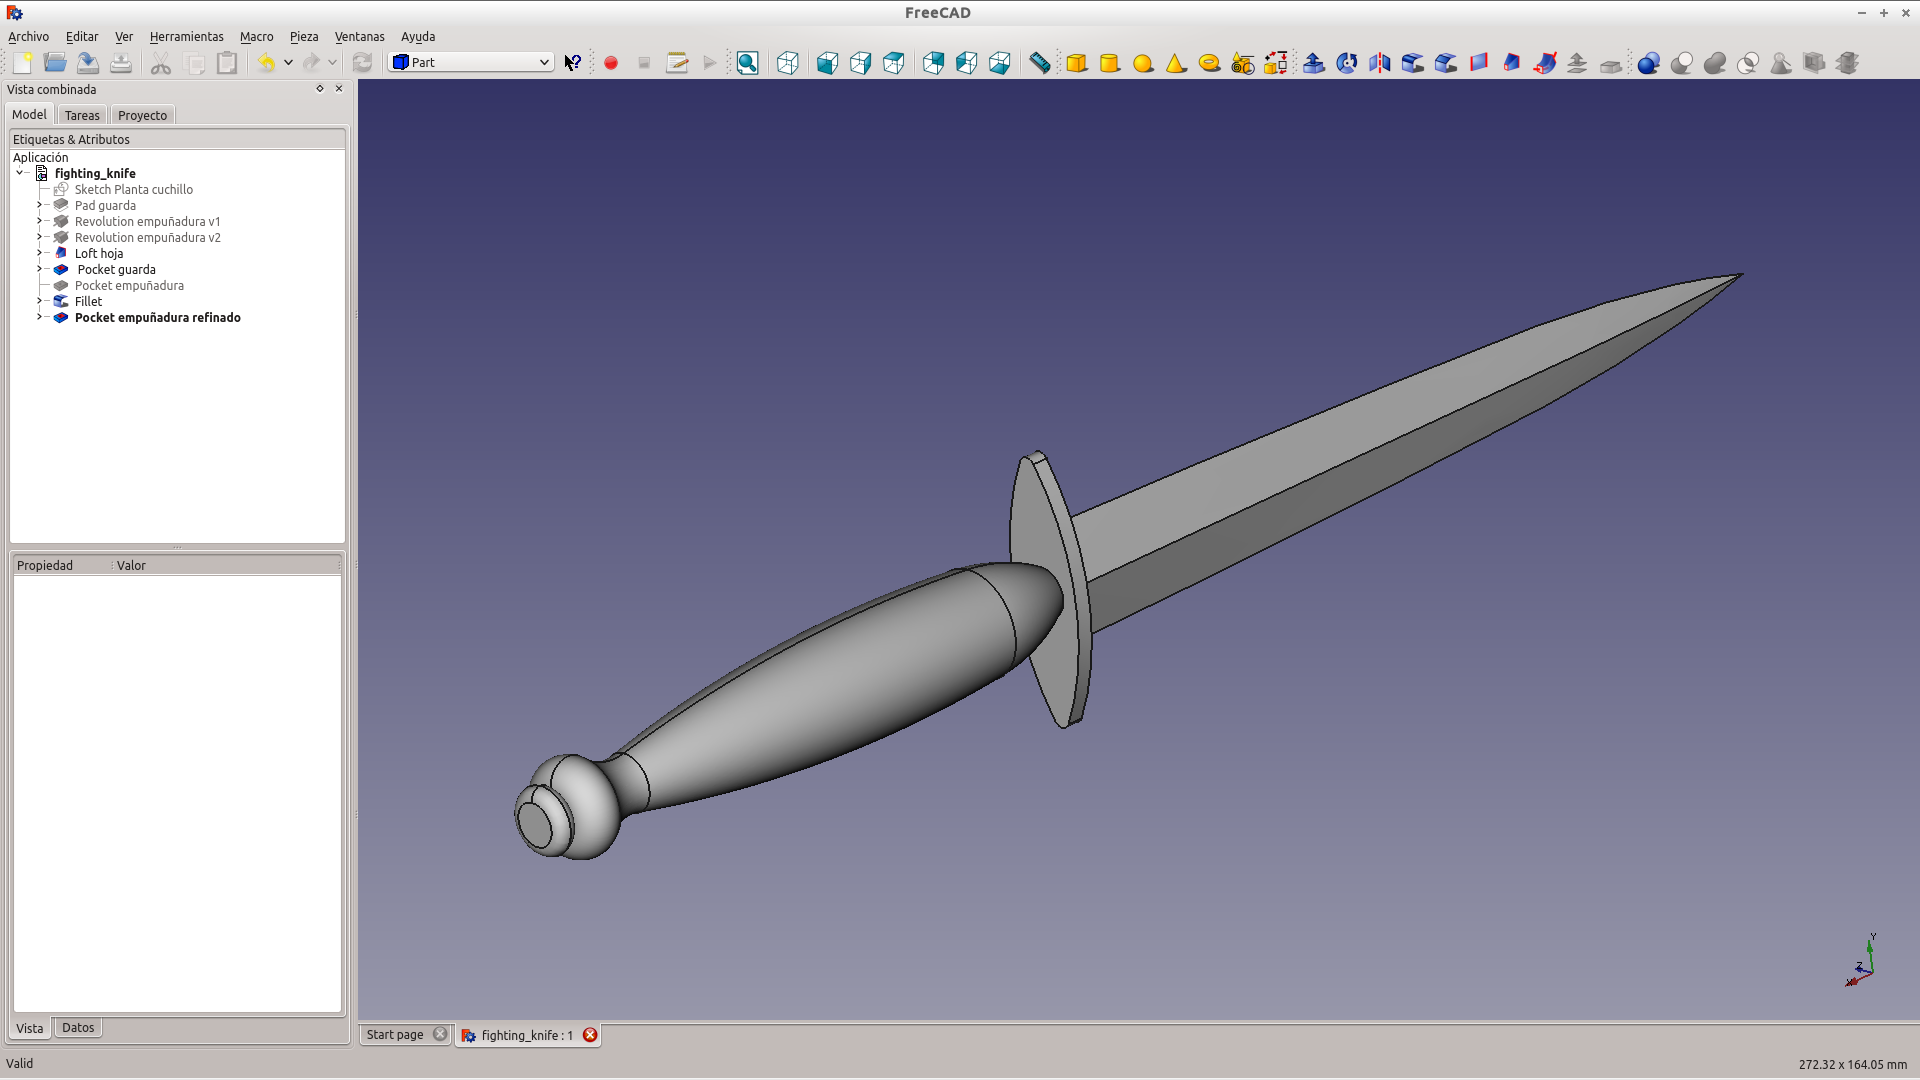Open the Loft tool
This screenshot has height=1080, width=1920.
[1512, 63]
